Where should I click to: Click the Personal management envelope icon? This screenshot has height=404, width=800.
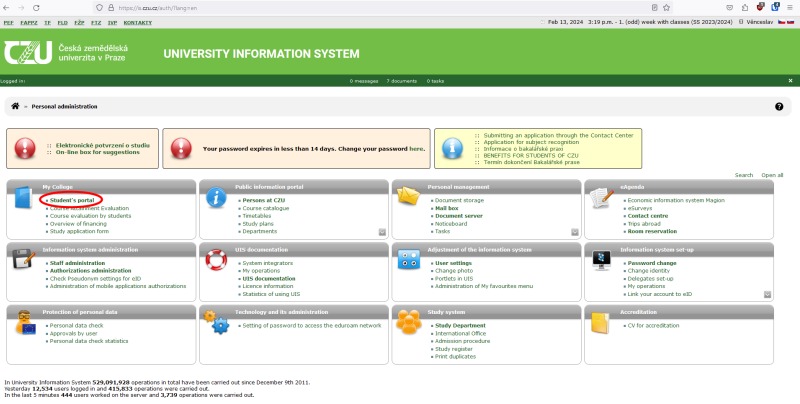click(409, 200)
